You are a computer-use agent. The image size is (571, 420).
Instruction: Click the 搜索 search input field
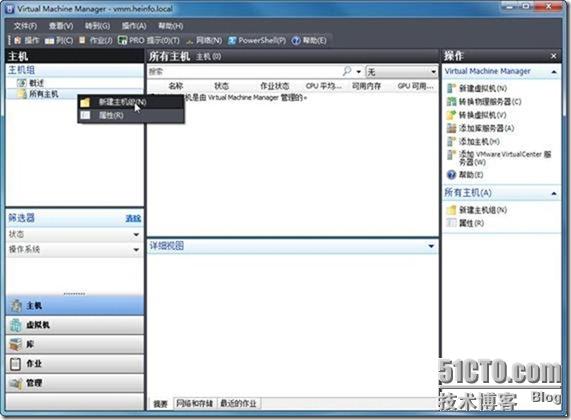[245, 71]
